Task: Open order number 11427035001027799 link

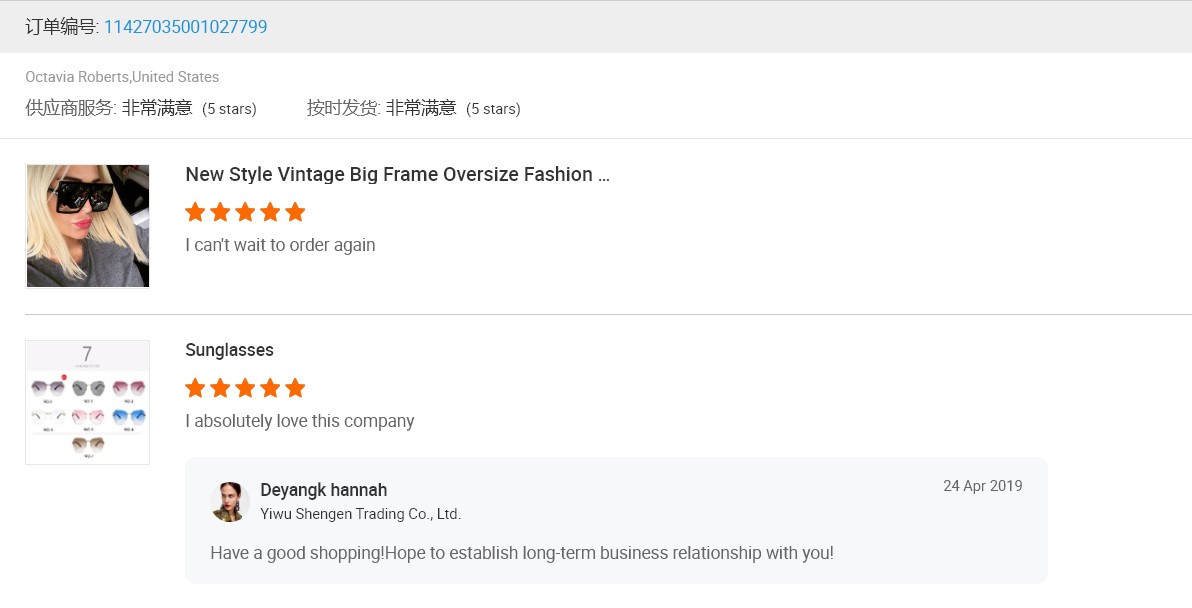Action: (185, 27)
